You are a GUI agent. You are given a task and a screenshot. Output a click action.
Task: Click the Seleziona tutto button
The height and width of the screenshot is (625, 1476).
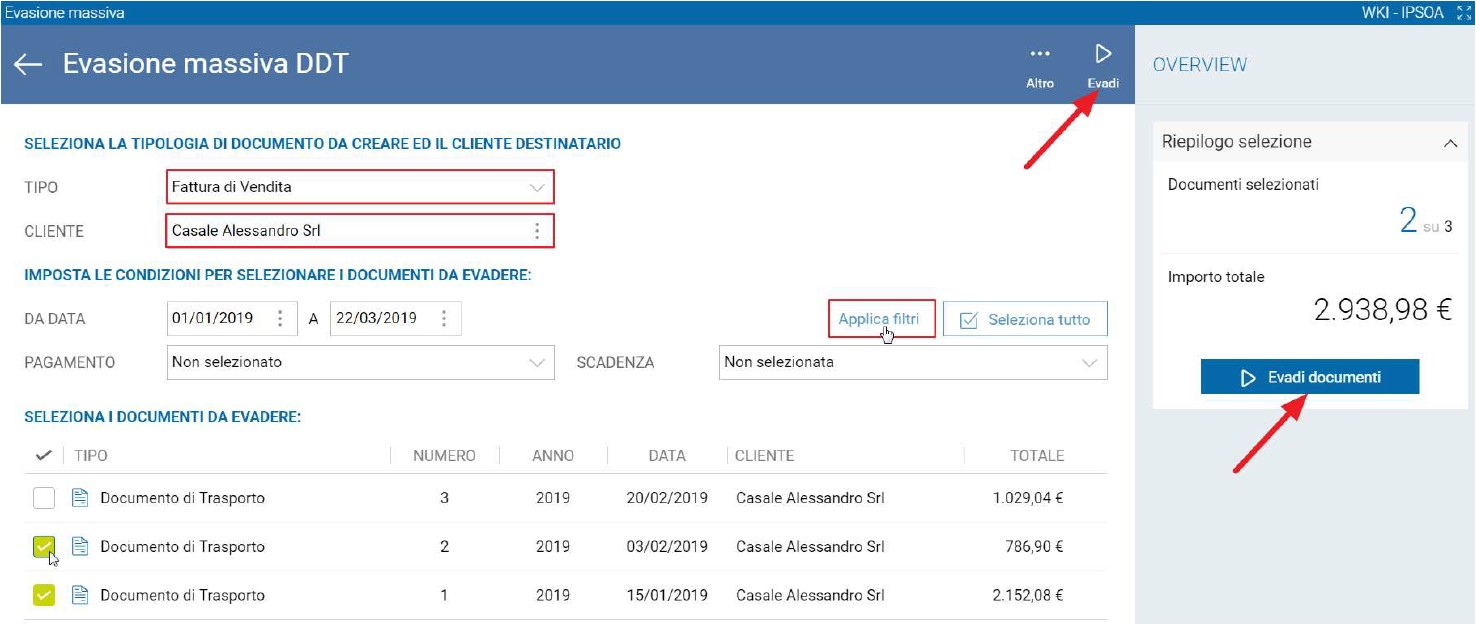coord(1025,320)
